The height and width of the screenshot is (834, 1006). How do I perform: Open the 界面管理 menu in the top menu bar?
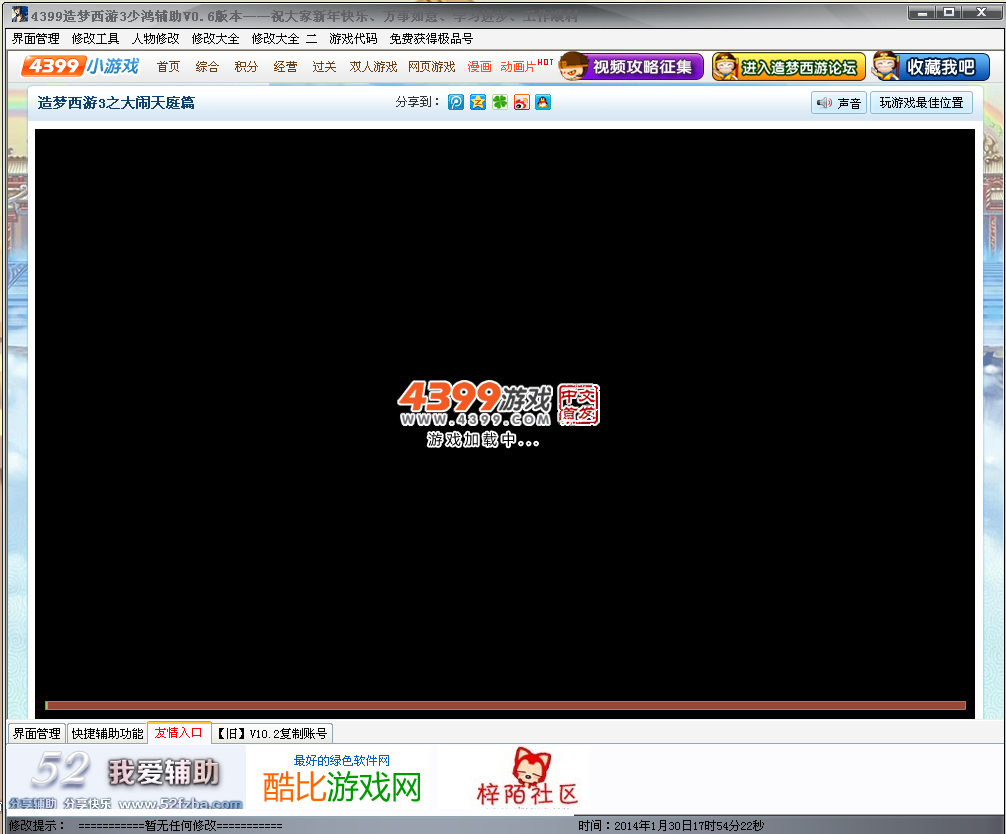[x=36, y=38]
